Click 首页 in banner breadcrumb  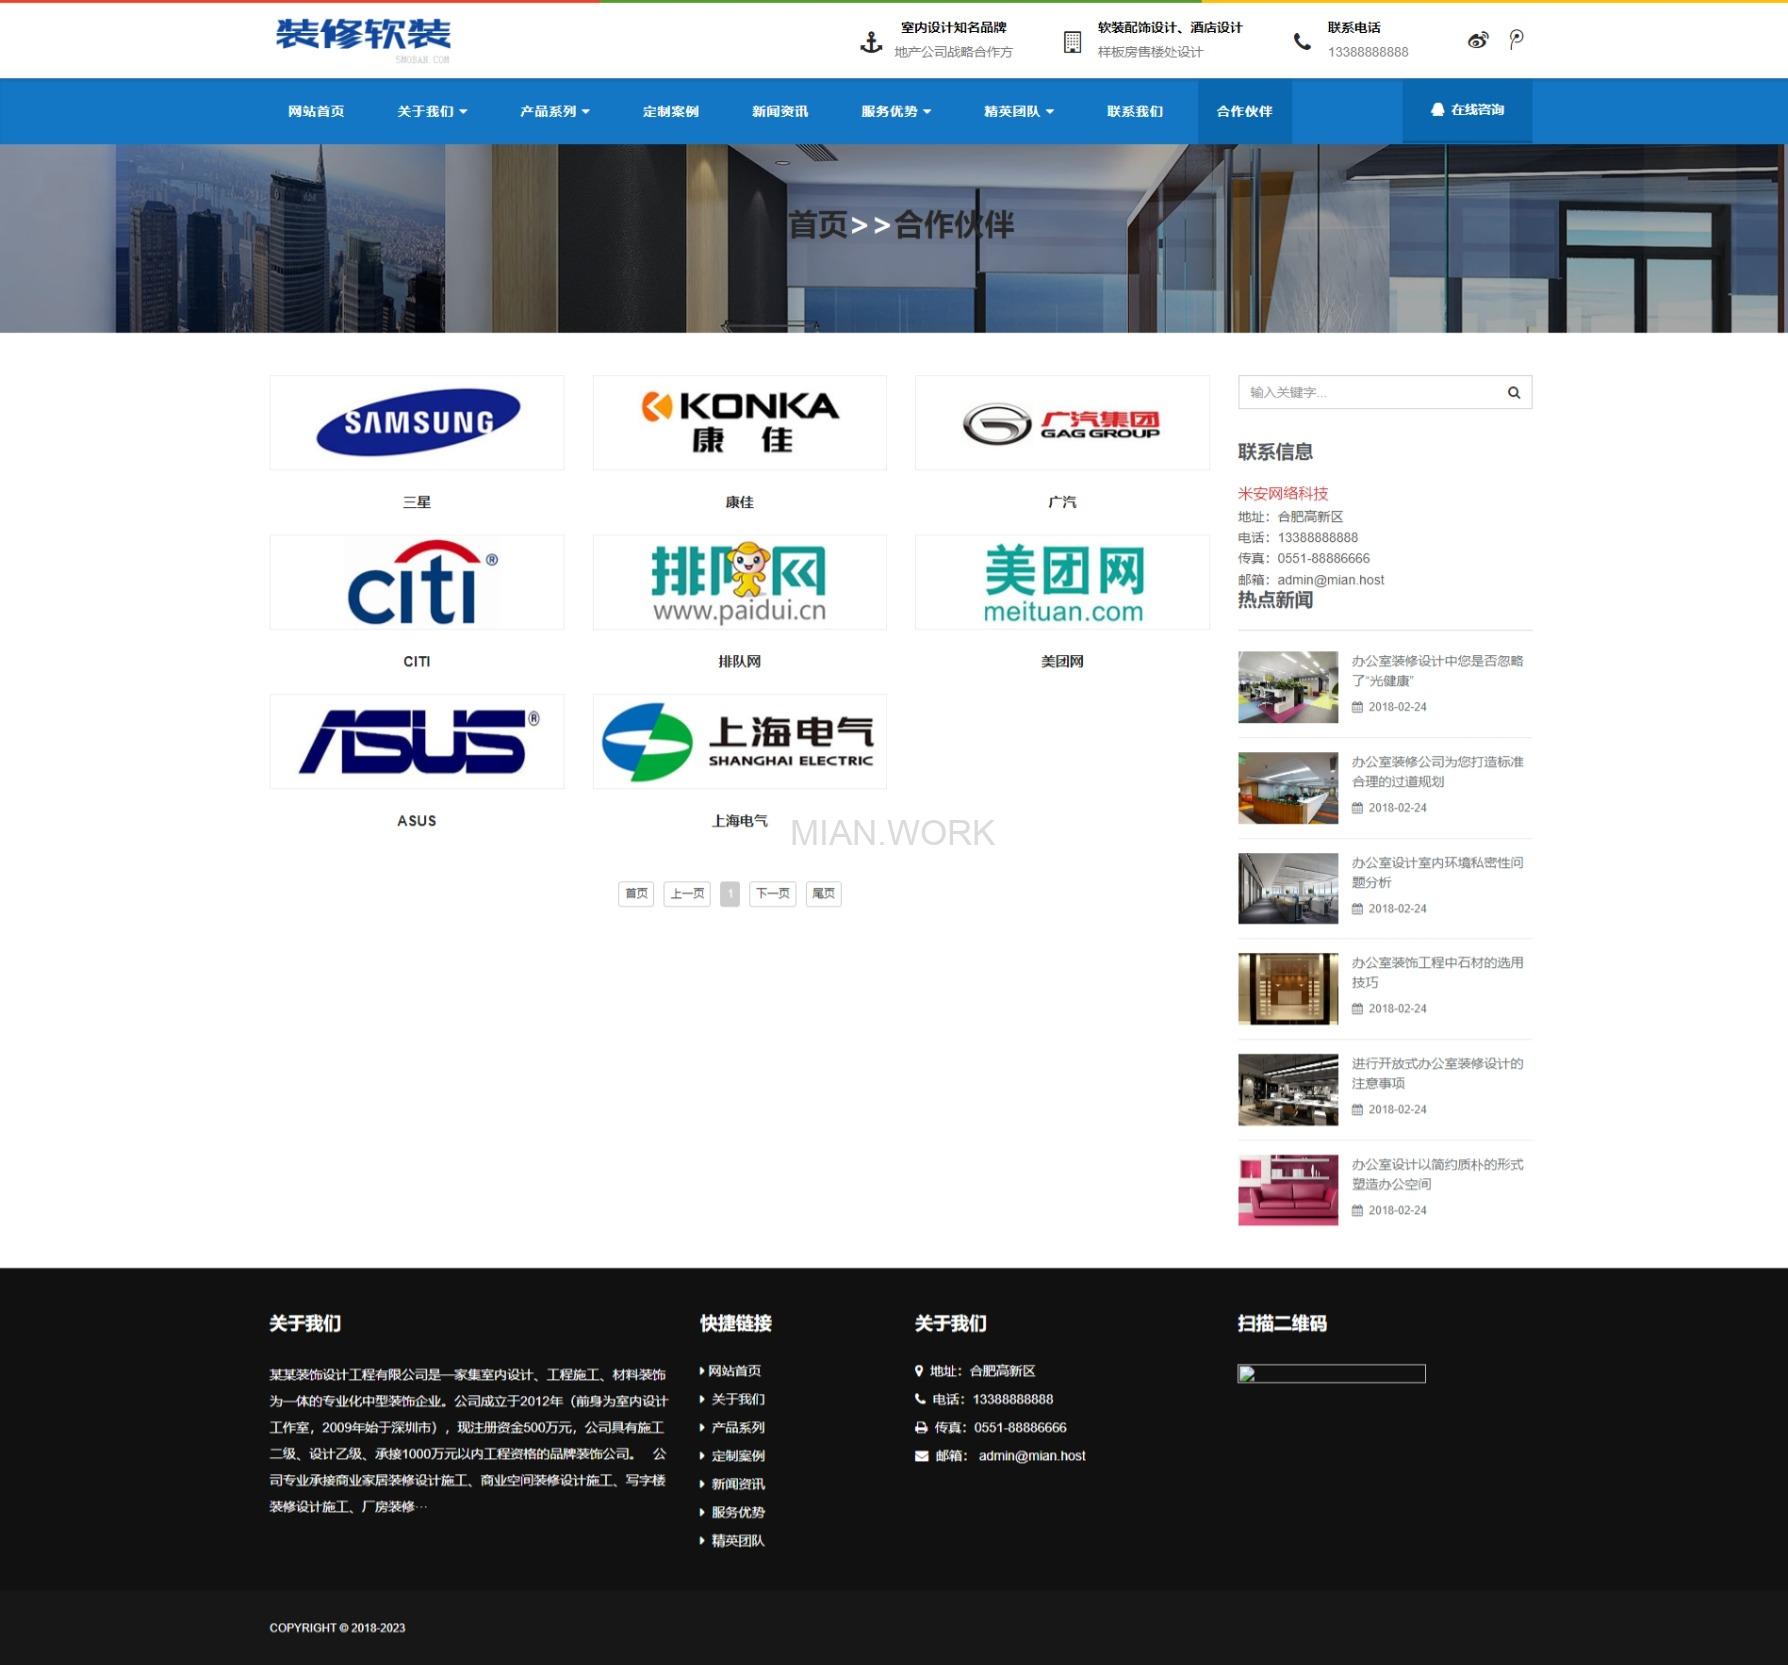point(817,225)
